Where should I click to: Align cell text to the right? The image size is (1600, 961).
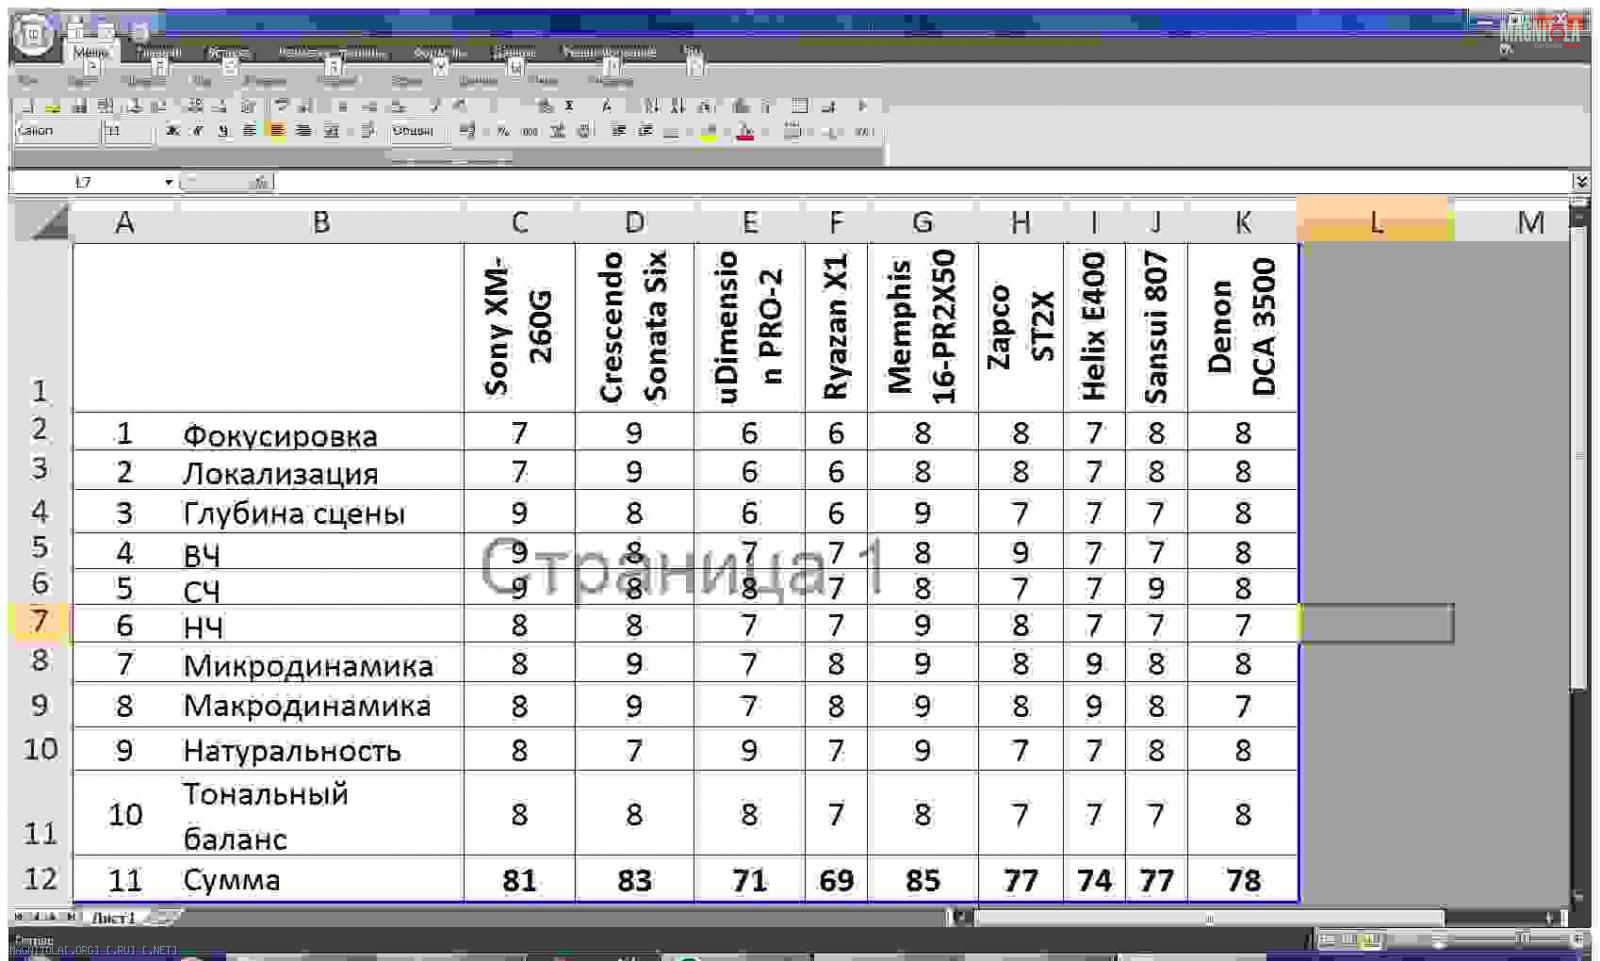[x=303, y=131]
